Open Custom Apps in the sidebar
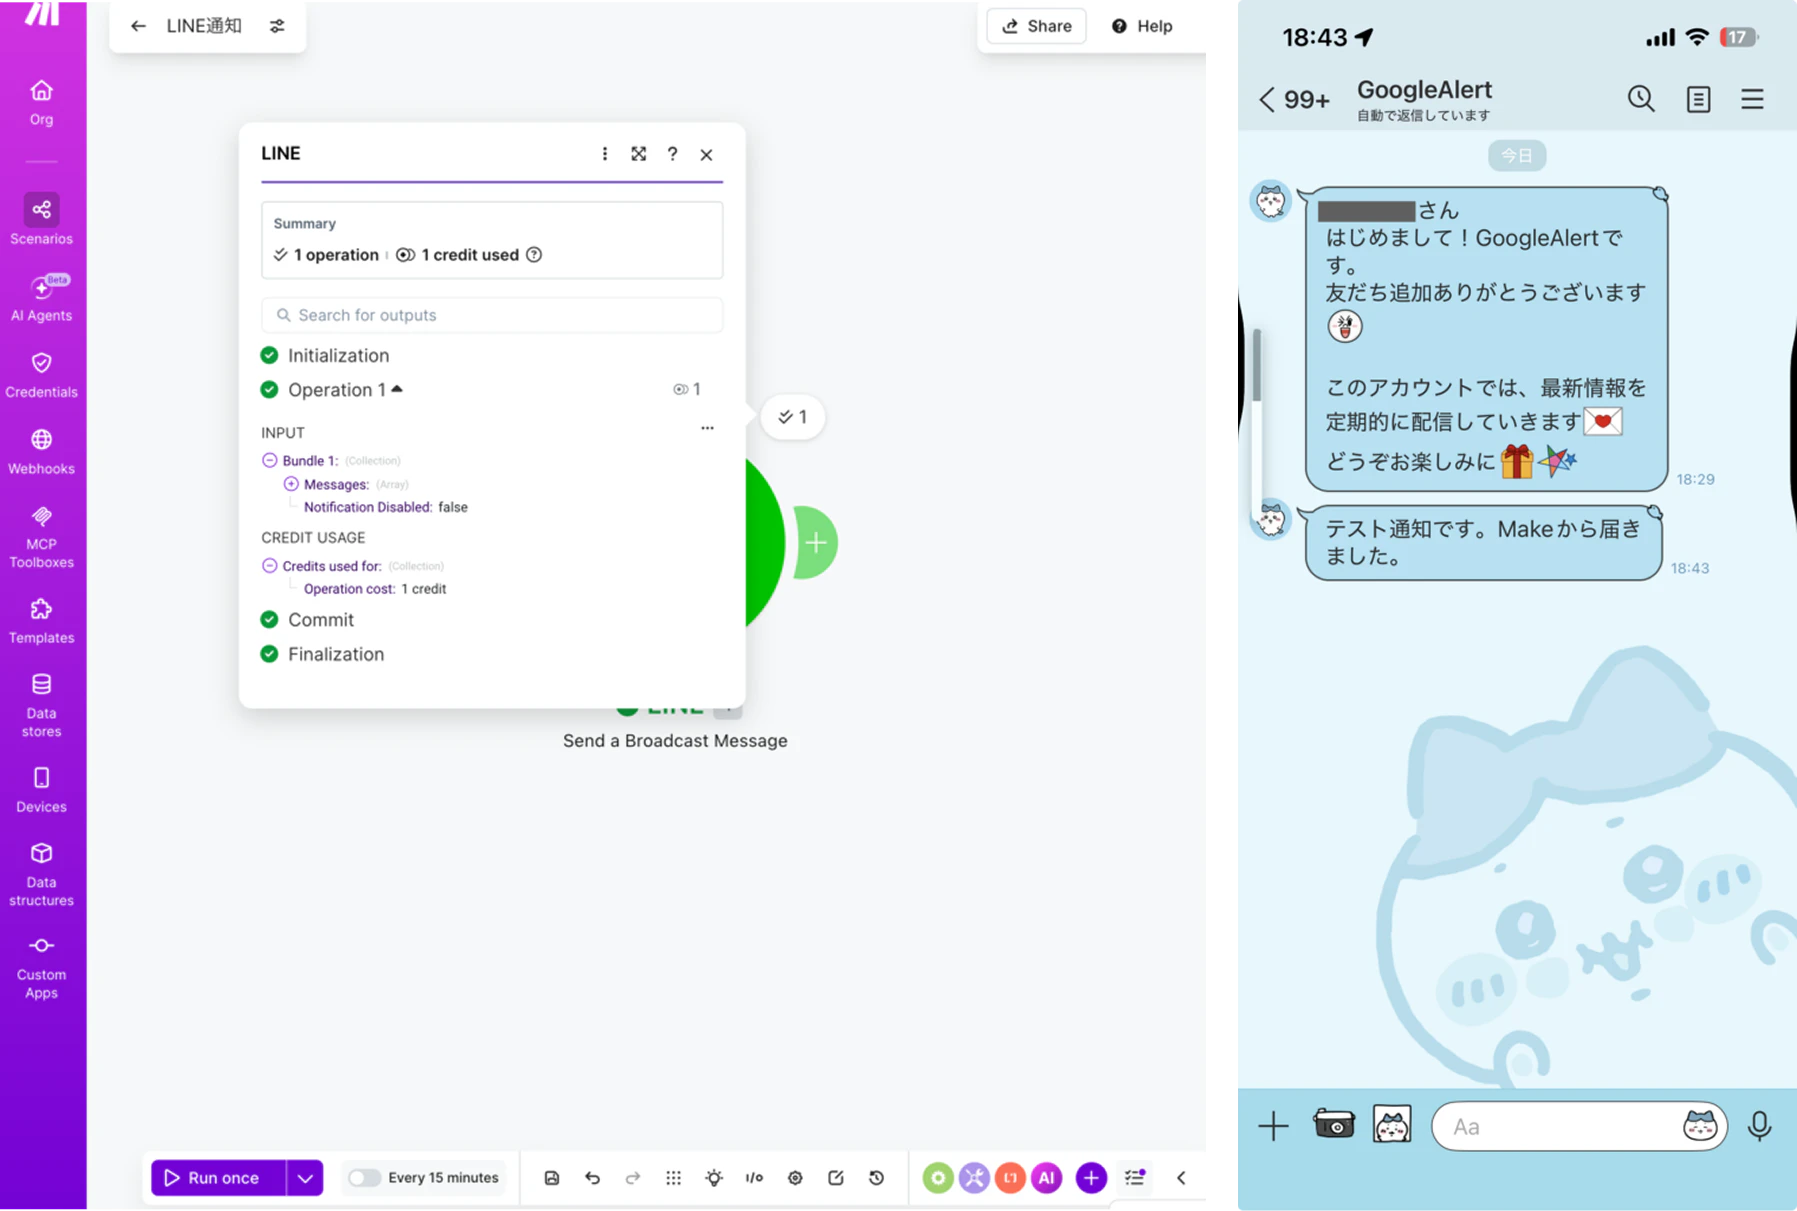The width and height of the screenshot is (1797, 1211). pyautogui.click(x=41, y=967)
